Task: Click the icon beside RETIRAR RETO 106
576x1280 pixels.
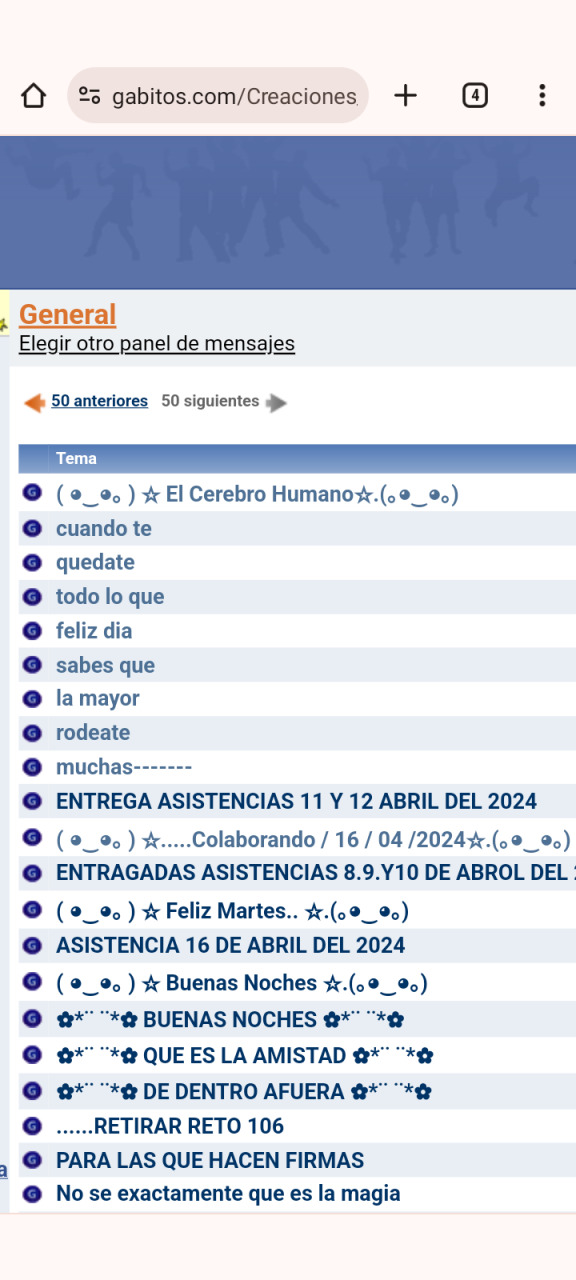Action: pyautogui.click(x=32, y=1126)
